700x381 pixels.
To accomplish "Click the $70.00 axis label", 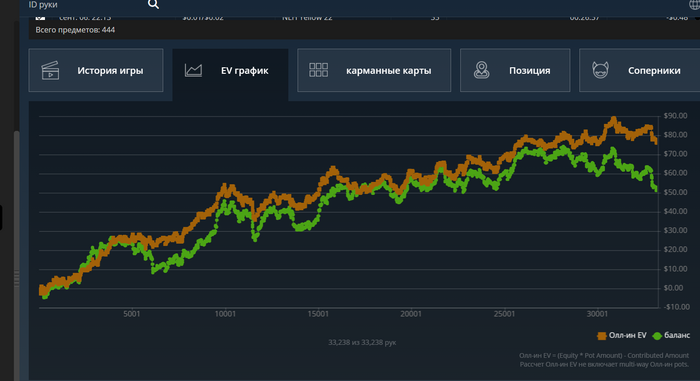I will (675, 154).
